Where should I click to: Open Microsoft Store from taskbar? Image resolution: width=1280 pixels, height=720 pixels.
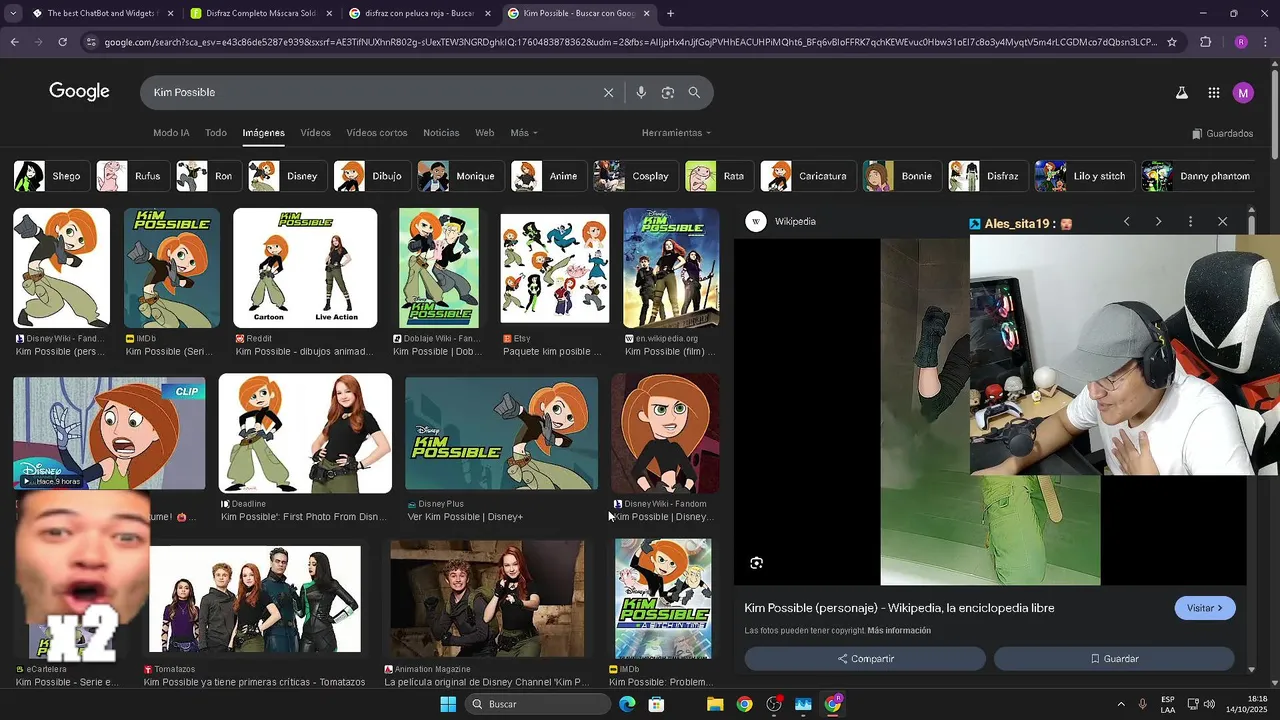coord(656,704)
